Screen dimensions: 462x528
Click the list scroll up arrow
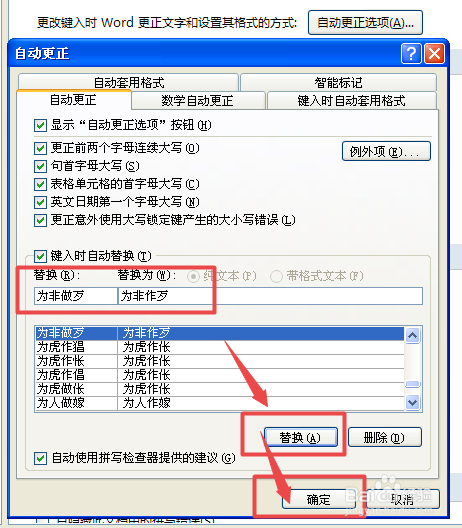(x=412, y=335)
